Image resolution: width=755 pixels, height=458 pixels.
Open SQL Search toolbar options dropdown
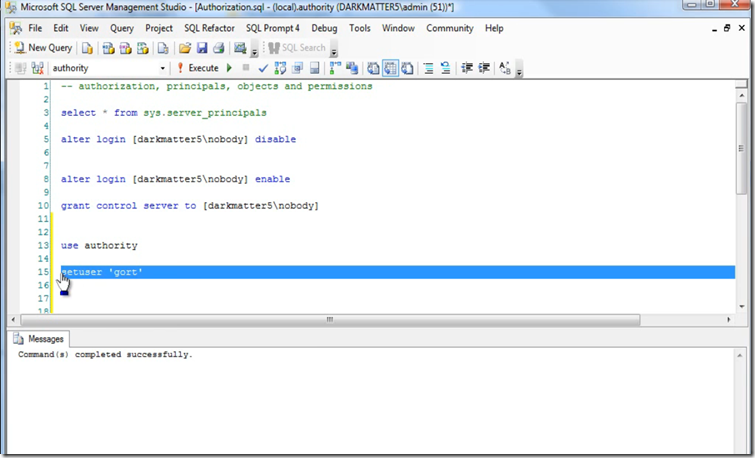coord(334,50)
